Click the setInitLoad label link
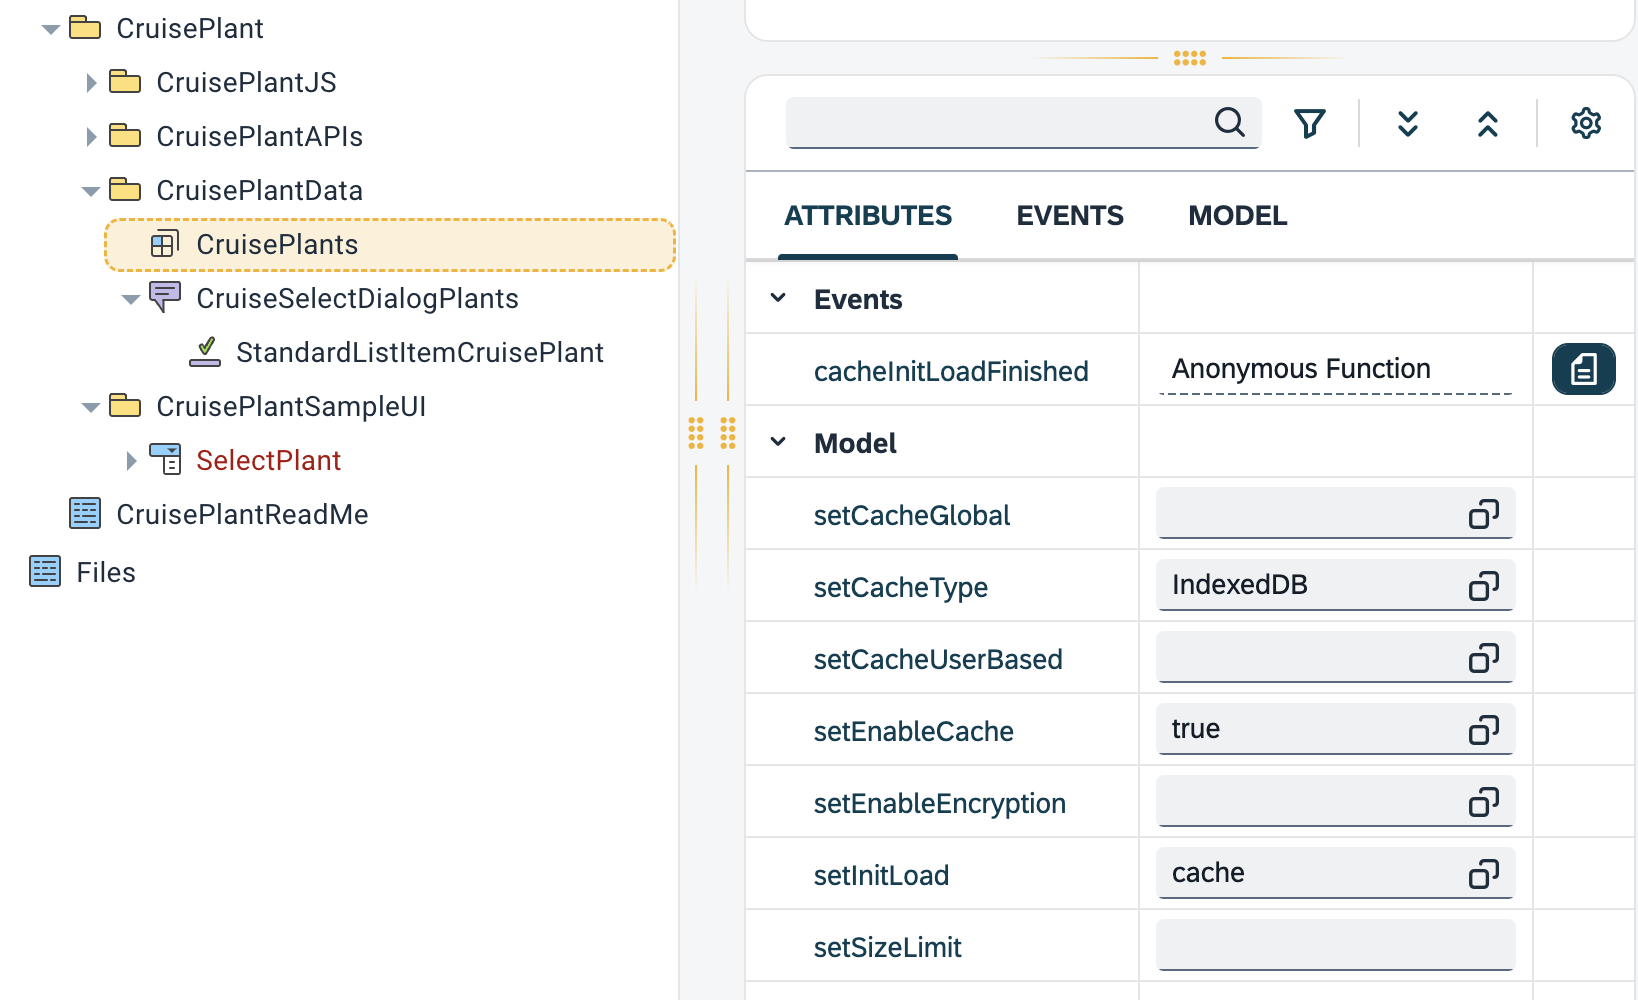Viewport: 1638px width, 1000px height. pyautogui.click(x=881, y=875)
